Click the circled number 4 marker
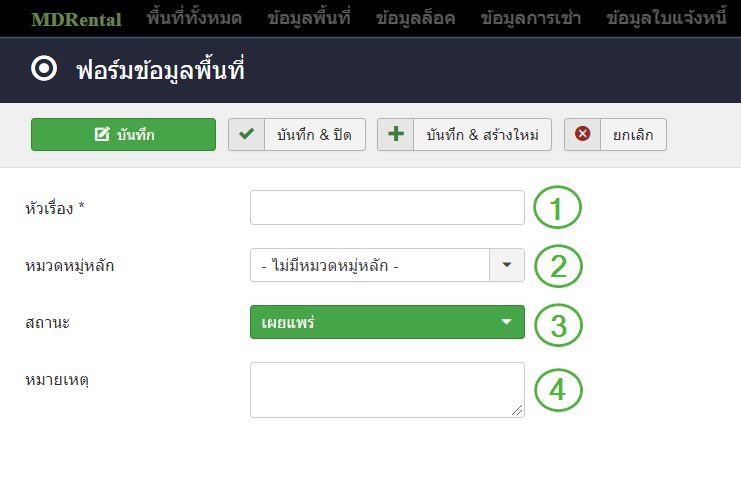741x490 pixels. (x=558, y=390)
